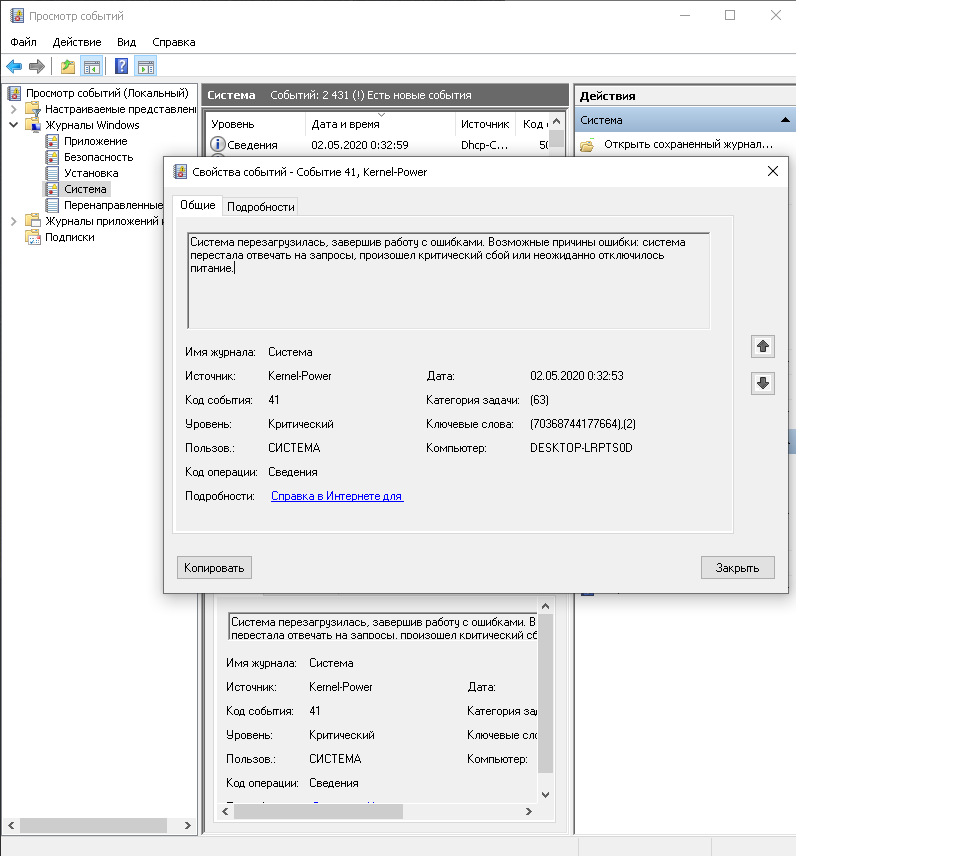Click the Kernel-Power source value in dialog

click(x=299, y=376)
